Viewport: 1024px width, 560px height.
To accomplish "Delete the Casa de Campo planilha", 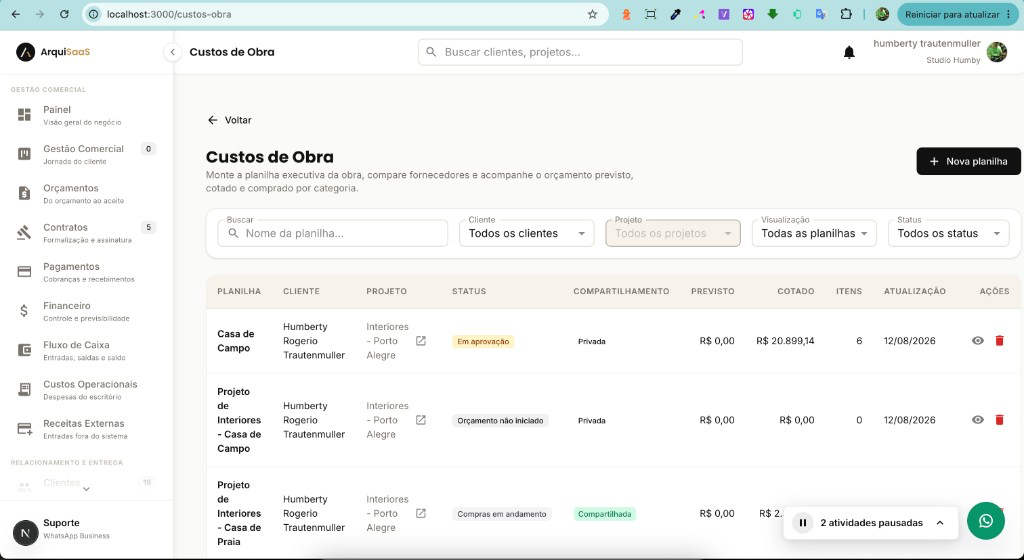I will (999, 341).
